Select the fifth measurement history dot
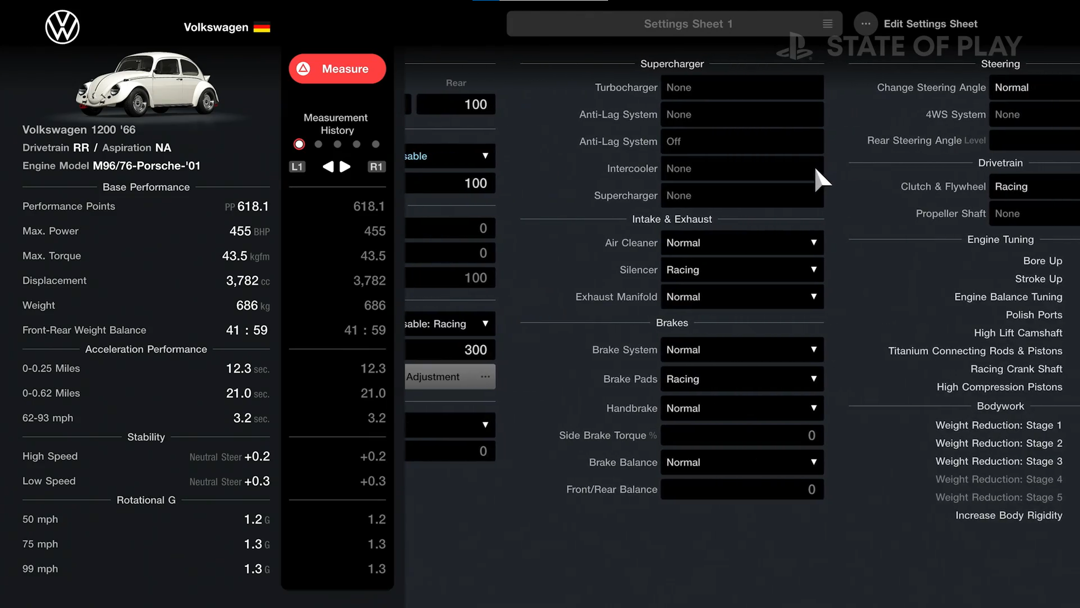1080x608 pixels. point(376,145)
